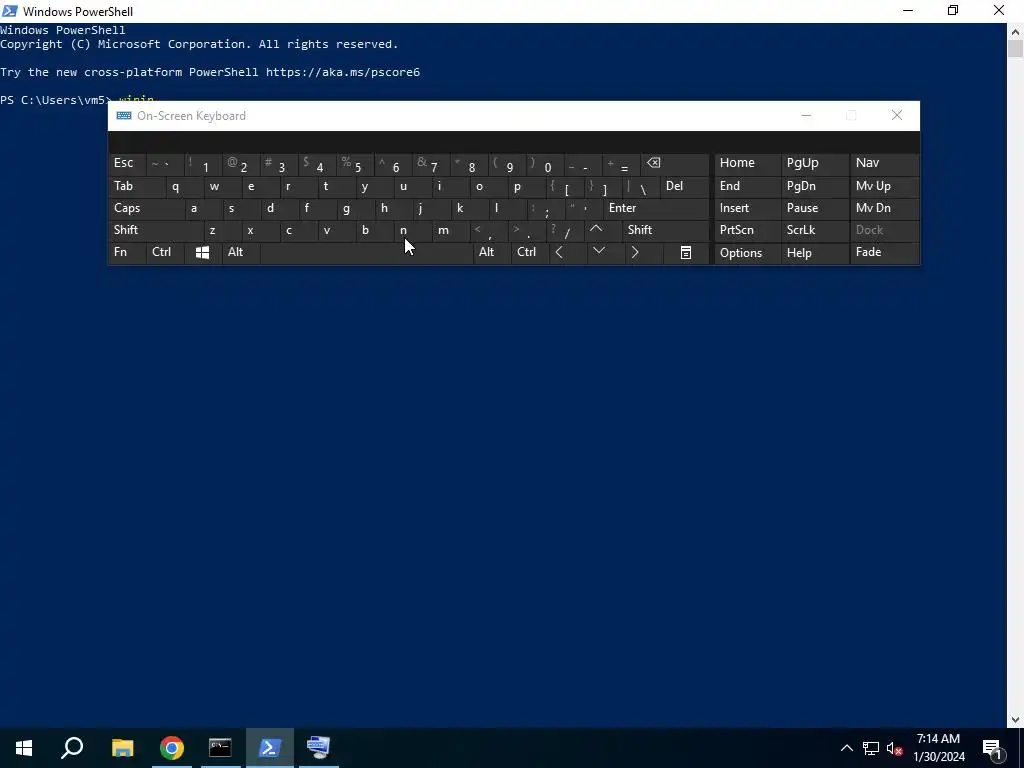Tap the Tab key
This screenshot has height=768, width=1024.
tap(136, 186)
